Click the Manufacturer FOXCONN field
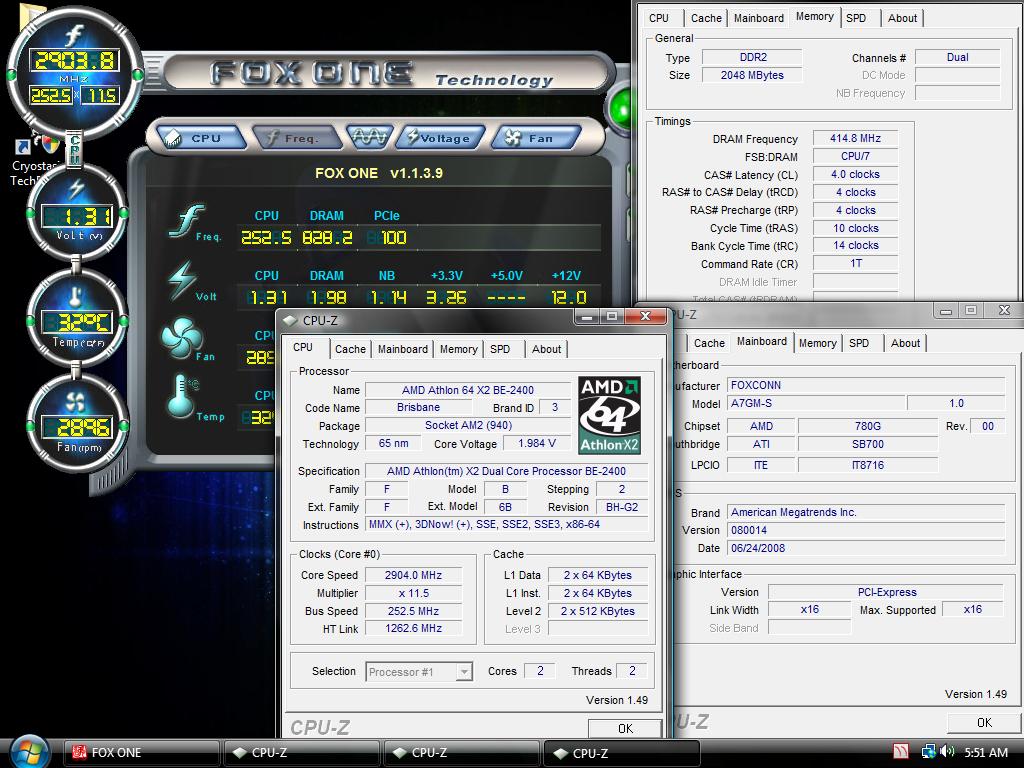Viewport: 1024px width, 768px height. tap(866, 385)
